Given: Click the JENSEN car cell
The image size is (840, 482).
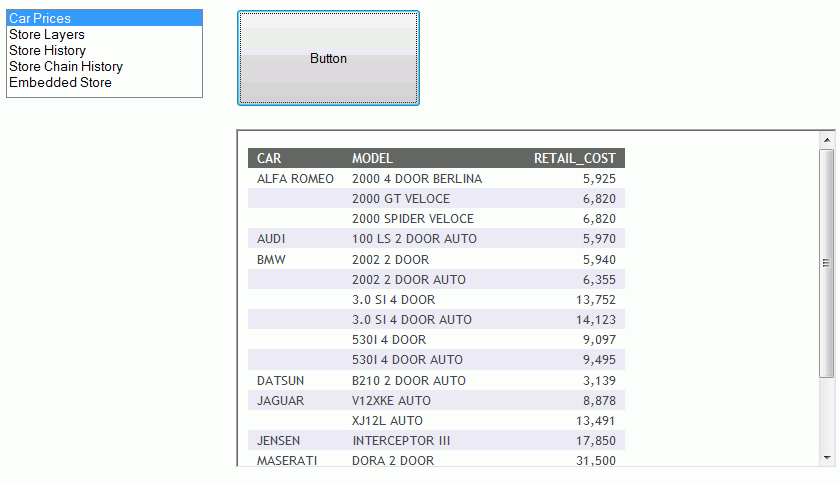Looking at the screenshot, I should (x=278, y=441).
